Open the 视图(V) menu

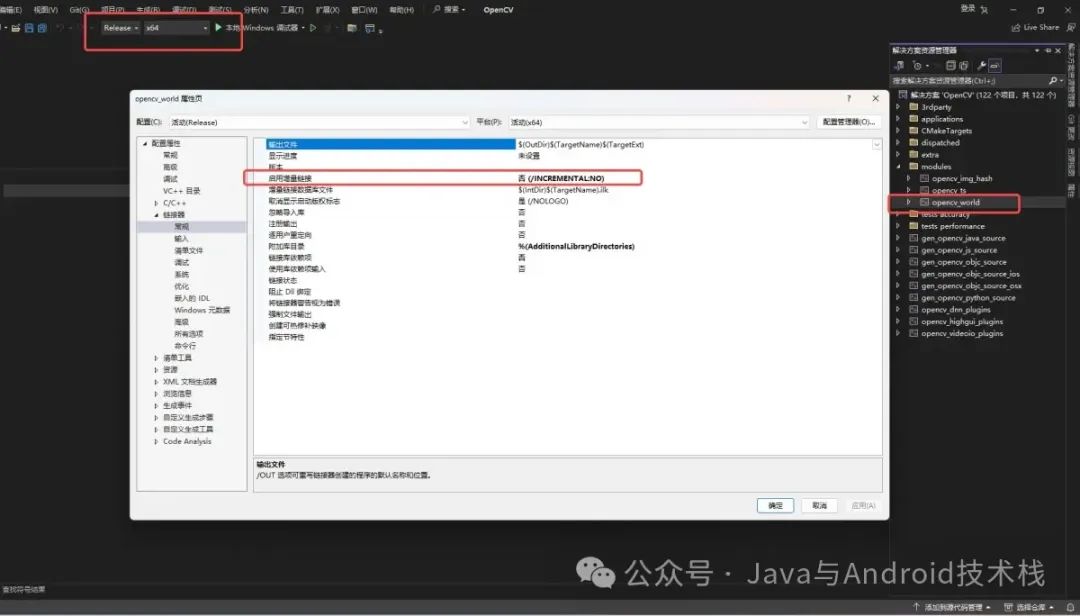click(x=45, y=10)
